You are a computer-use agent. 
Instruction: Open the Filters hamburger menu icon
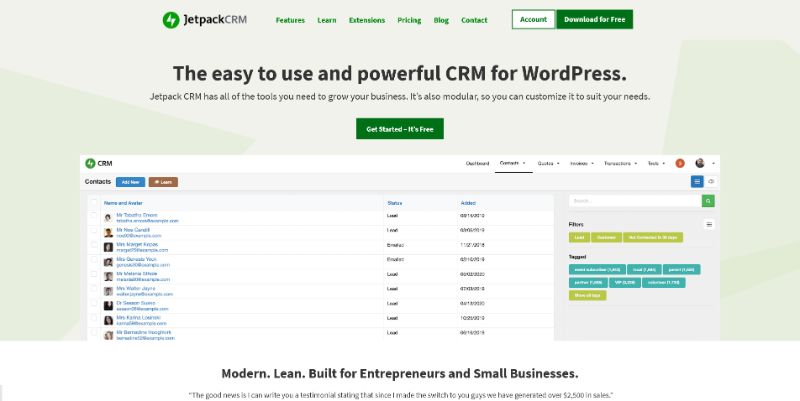click(x=709, y=224)
